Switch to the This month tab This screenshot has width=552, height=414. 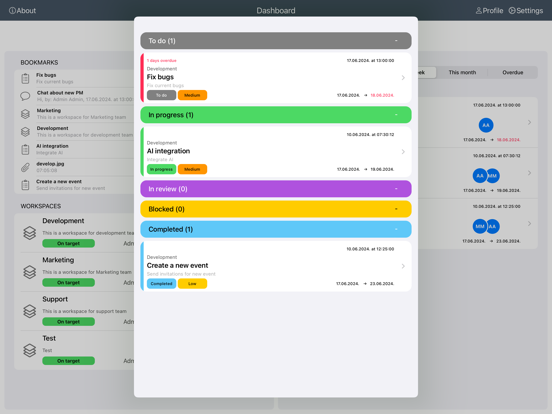[x=462, y=73]
